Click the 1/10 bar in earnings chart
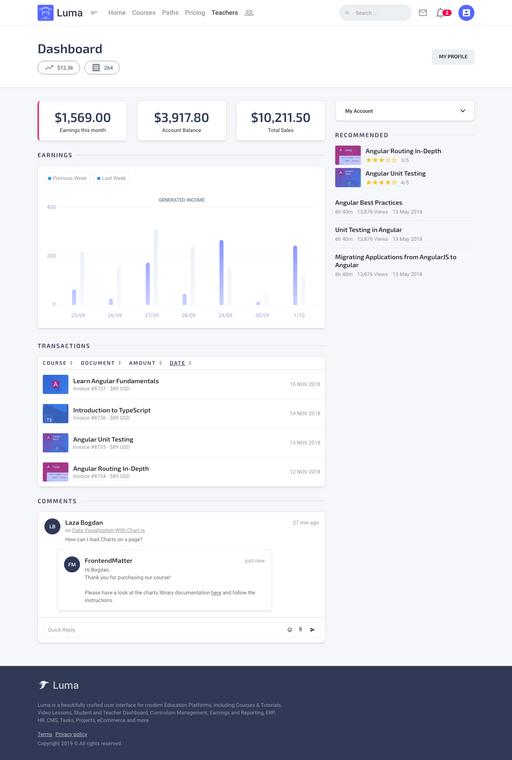The image size is (512, 760). [295, 275]
